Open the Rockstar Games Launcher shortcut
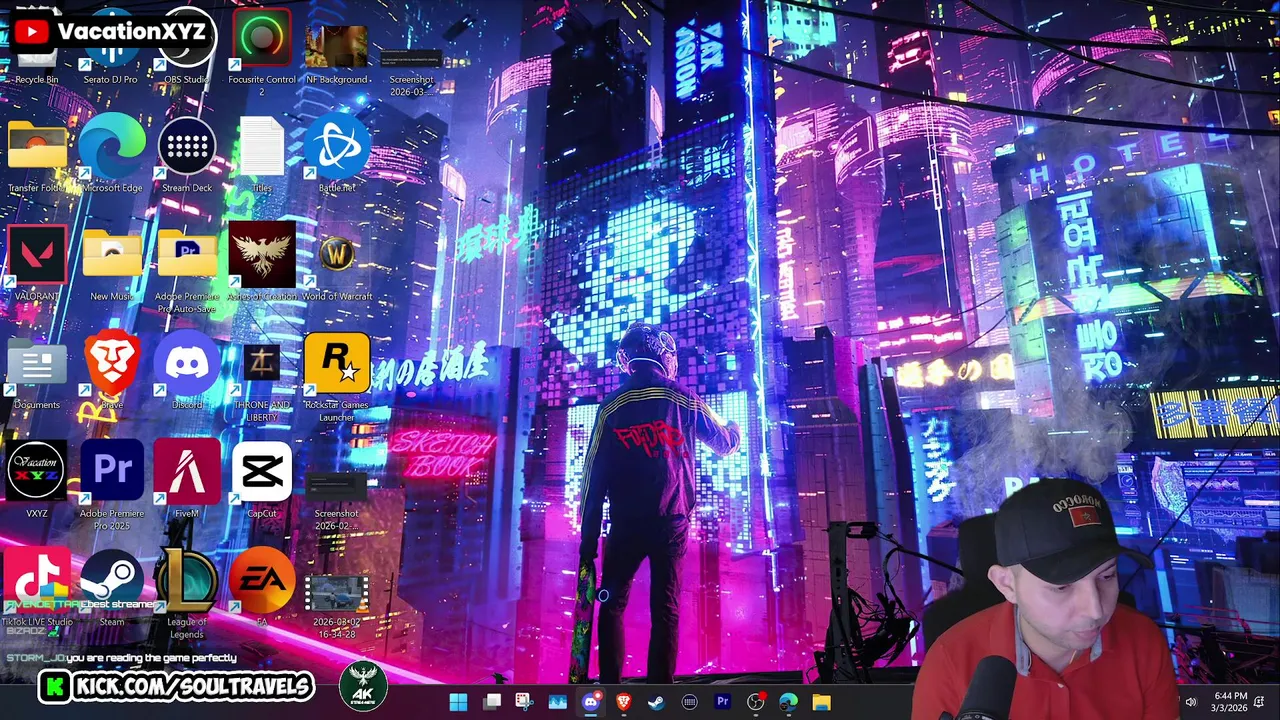 [x=337, y=377]
